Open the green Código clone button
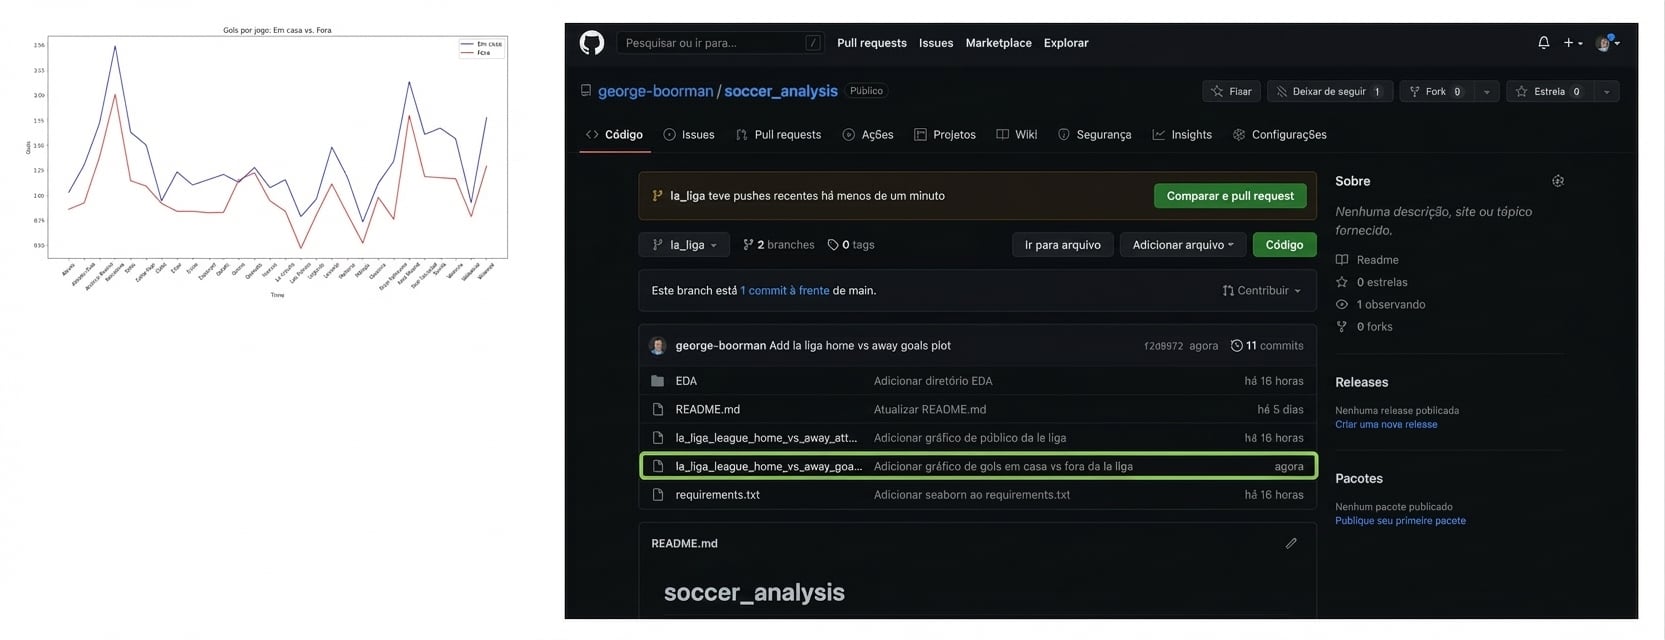Image resolution: width=1665 pixels, height=640 pixels. pyautogui.click(x=1284, y=244)
